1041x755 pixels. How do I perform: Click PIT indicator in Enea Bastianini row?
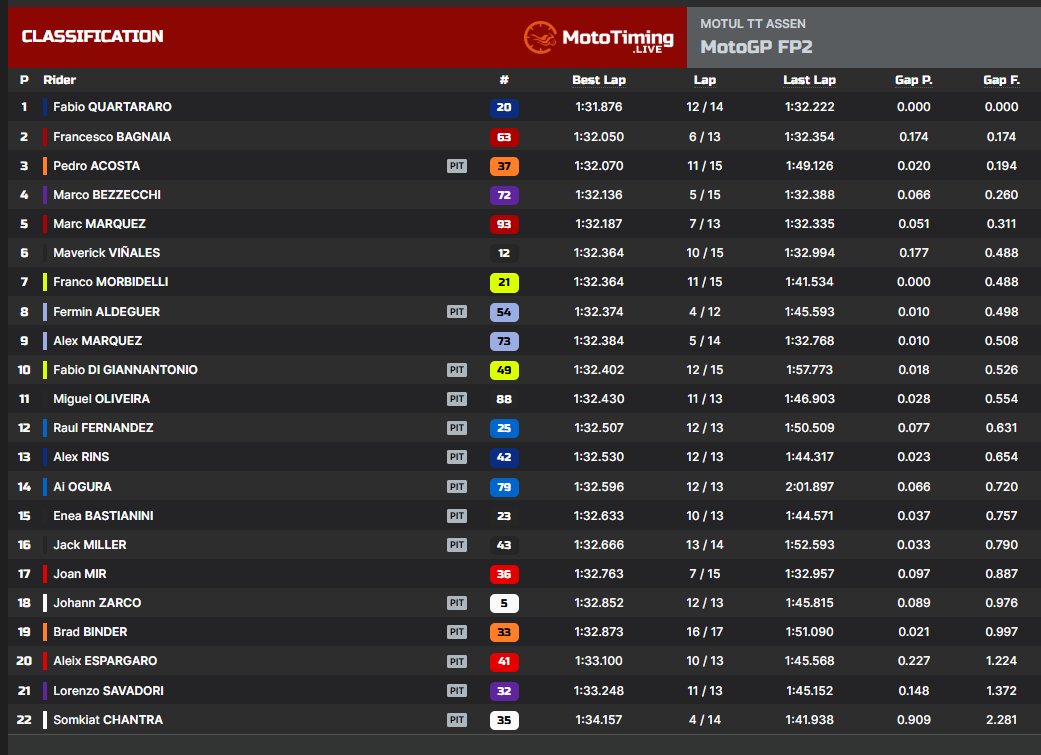coord(457,516)
